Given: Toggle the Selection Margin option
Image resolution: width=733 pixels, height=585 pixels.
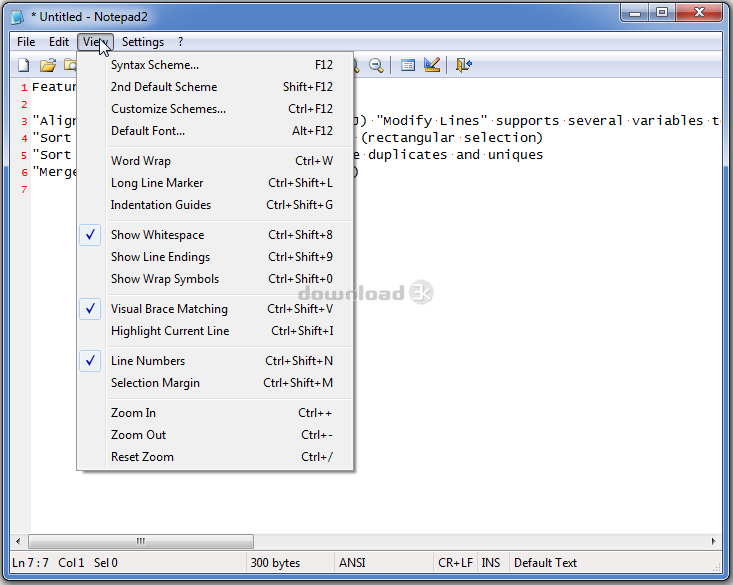Looking at the screenshot, I should point(216,383).
